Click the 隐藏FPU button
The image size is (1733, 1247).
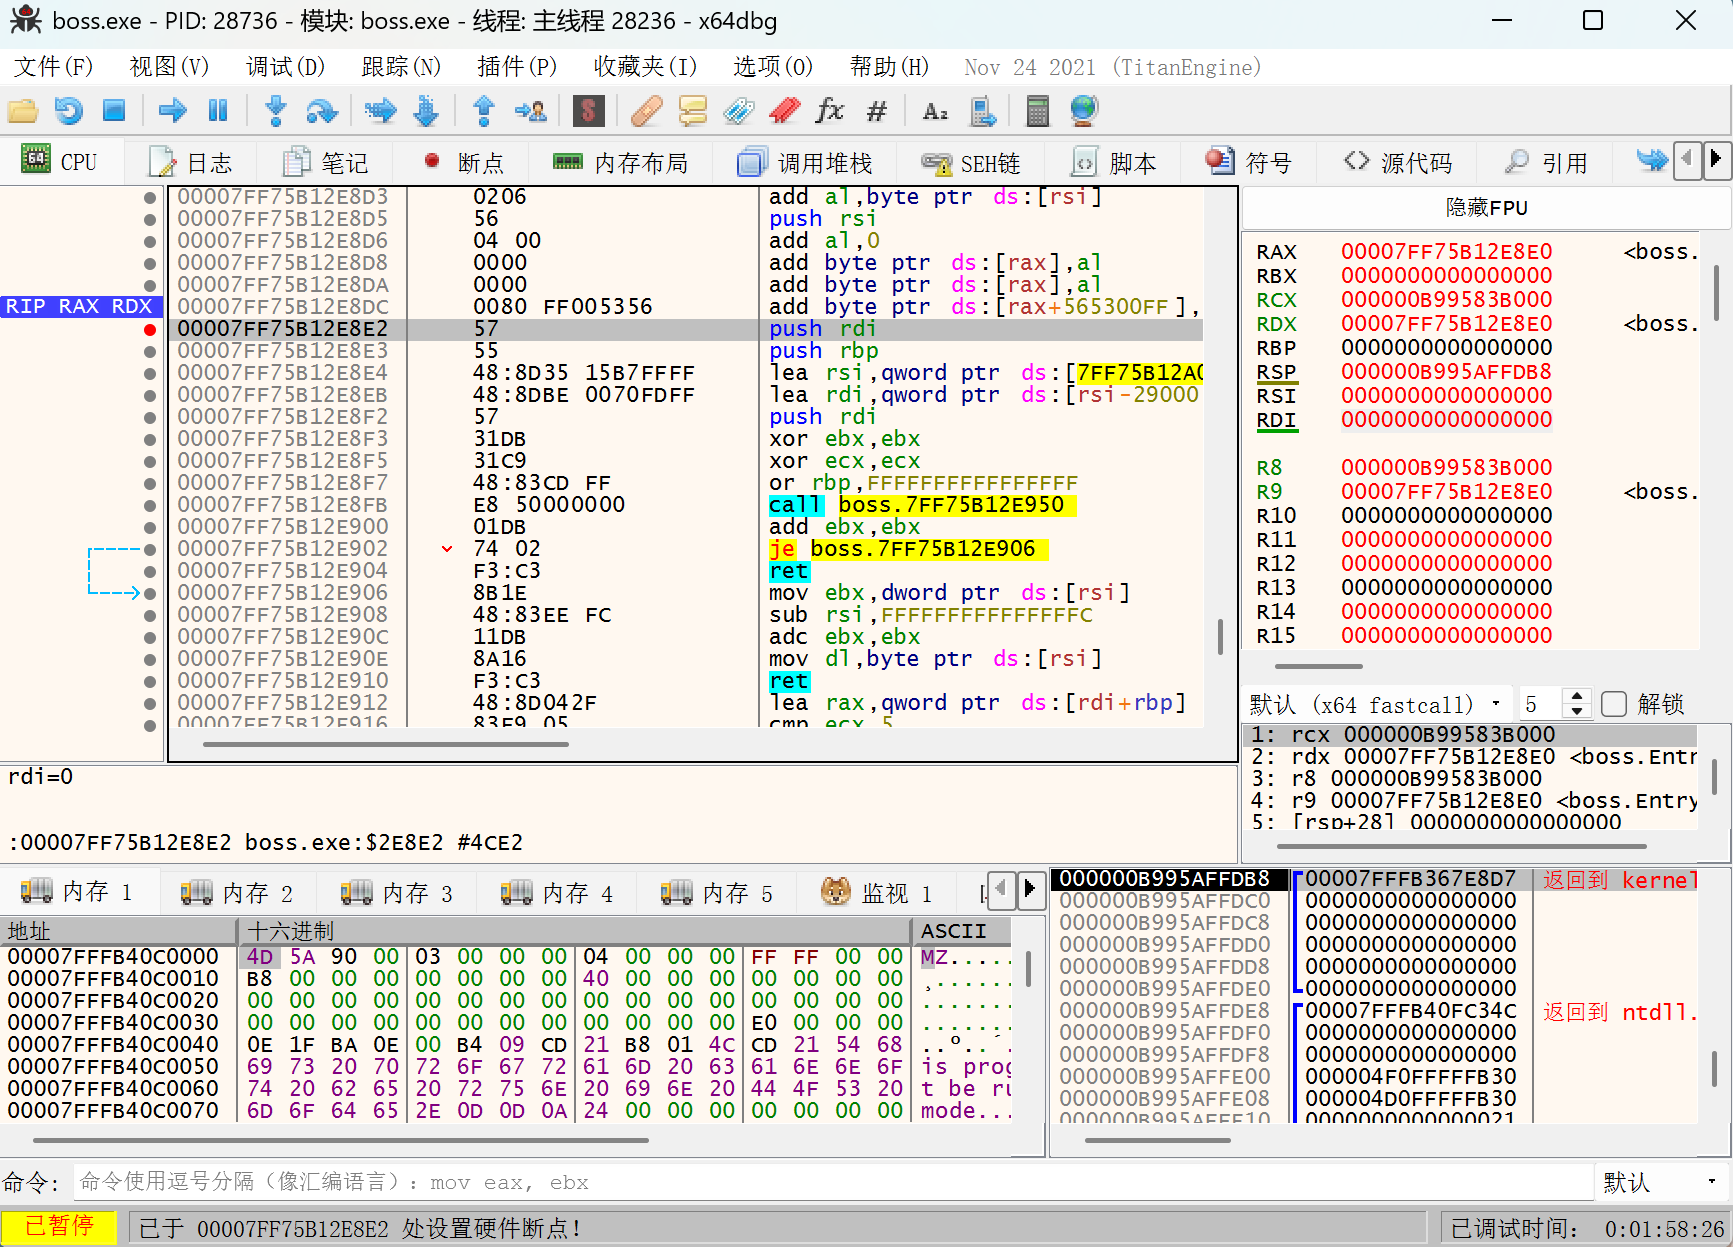point(1486,208)
